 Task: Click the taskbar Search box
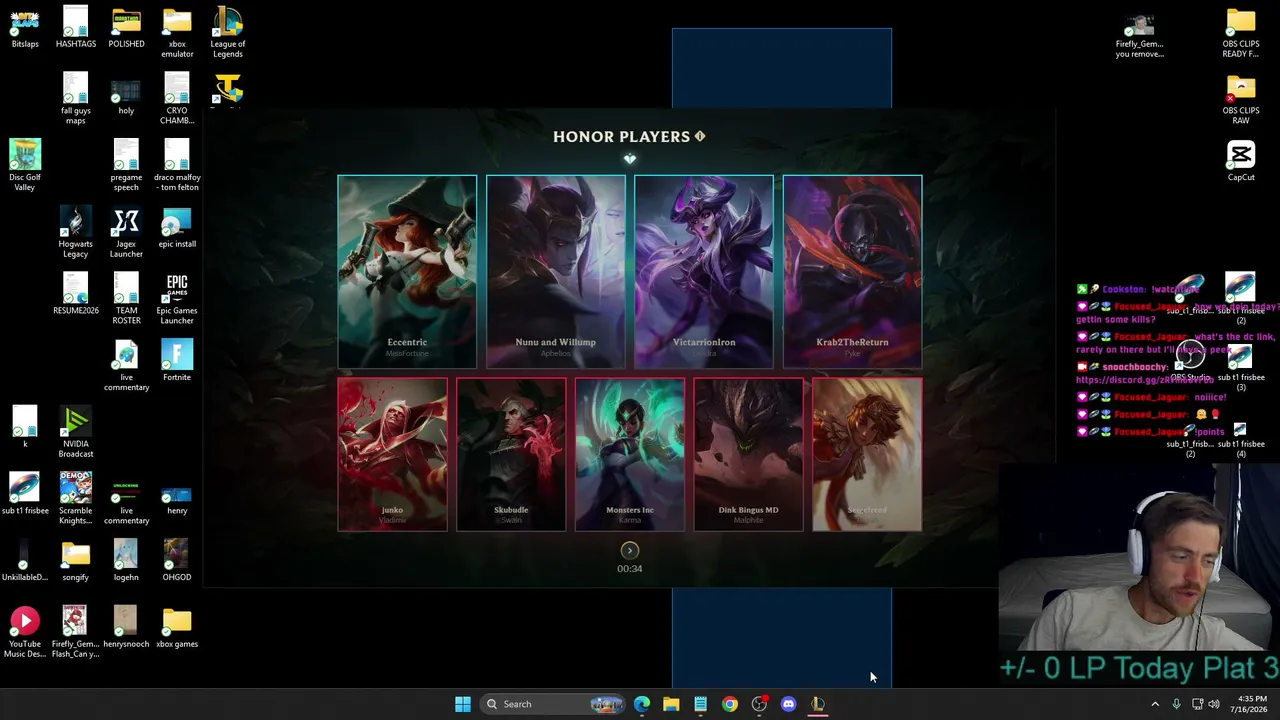pyautogui.click(x=553, y=704)
